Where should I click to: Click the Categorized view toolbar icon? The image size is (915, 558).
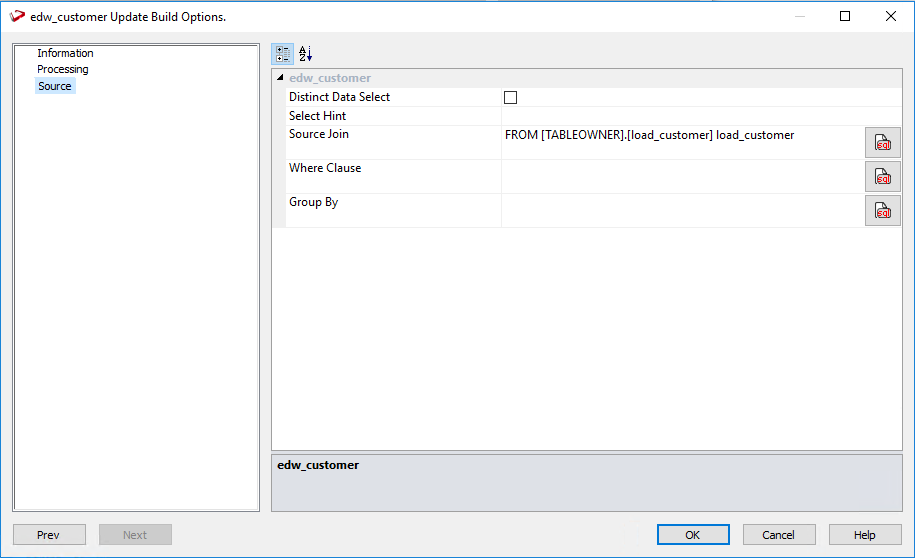(283, 54)
